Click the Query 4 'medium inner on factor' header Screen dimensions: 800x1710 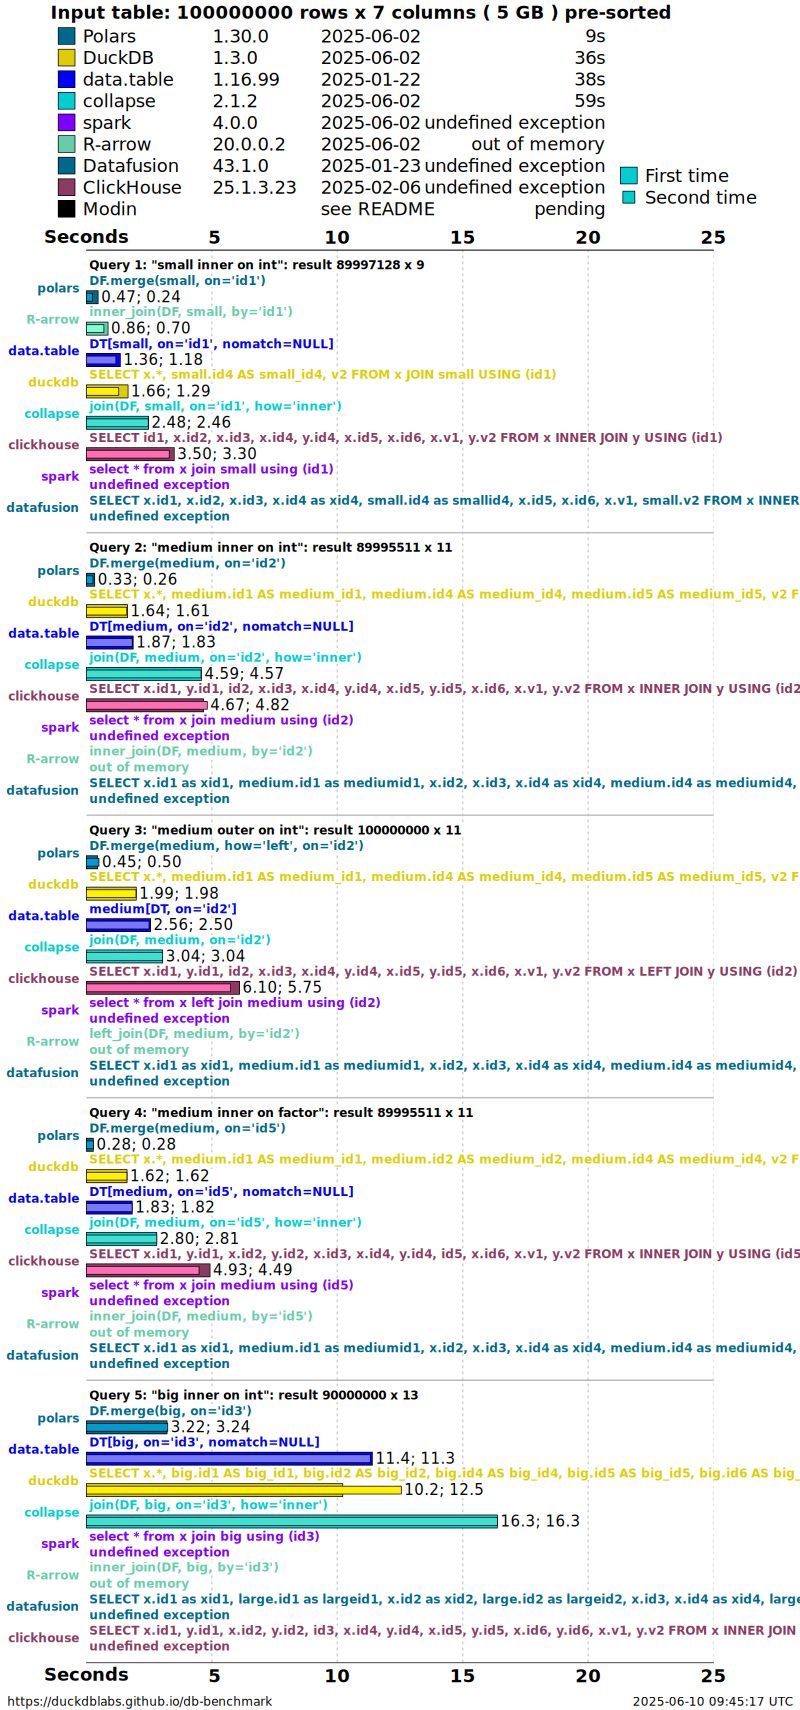(281, 1112)
